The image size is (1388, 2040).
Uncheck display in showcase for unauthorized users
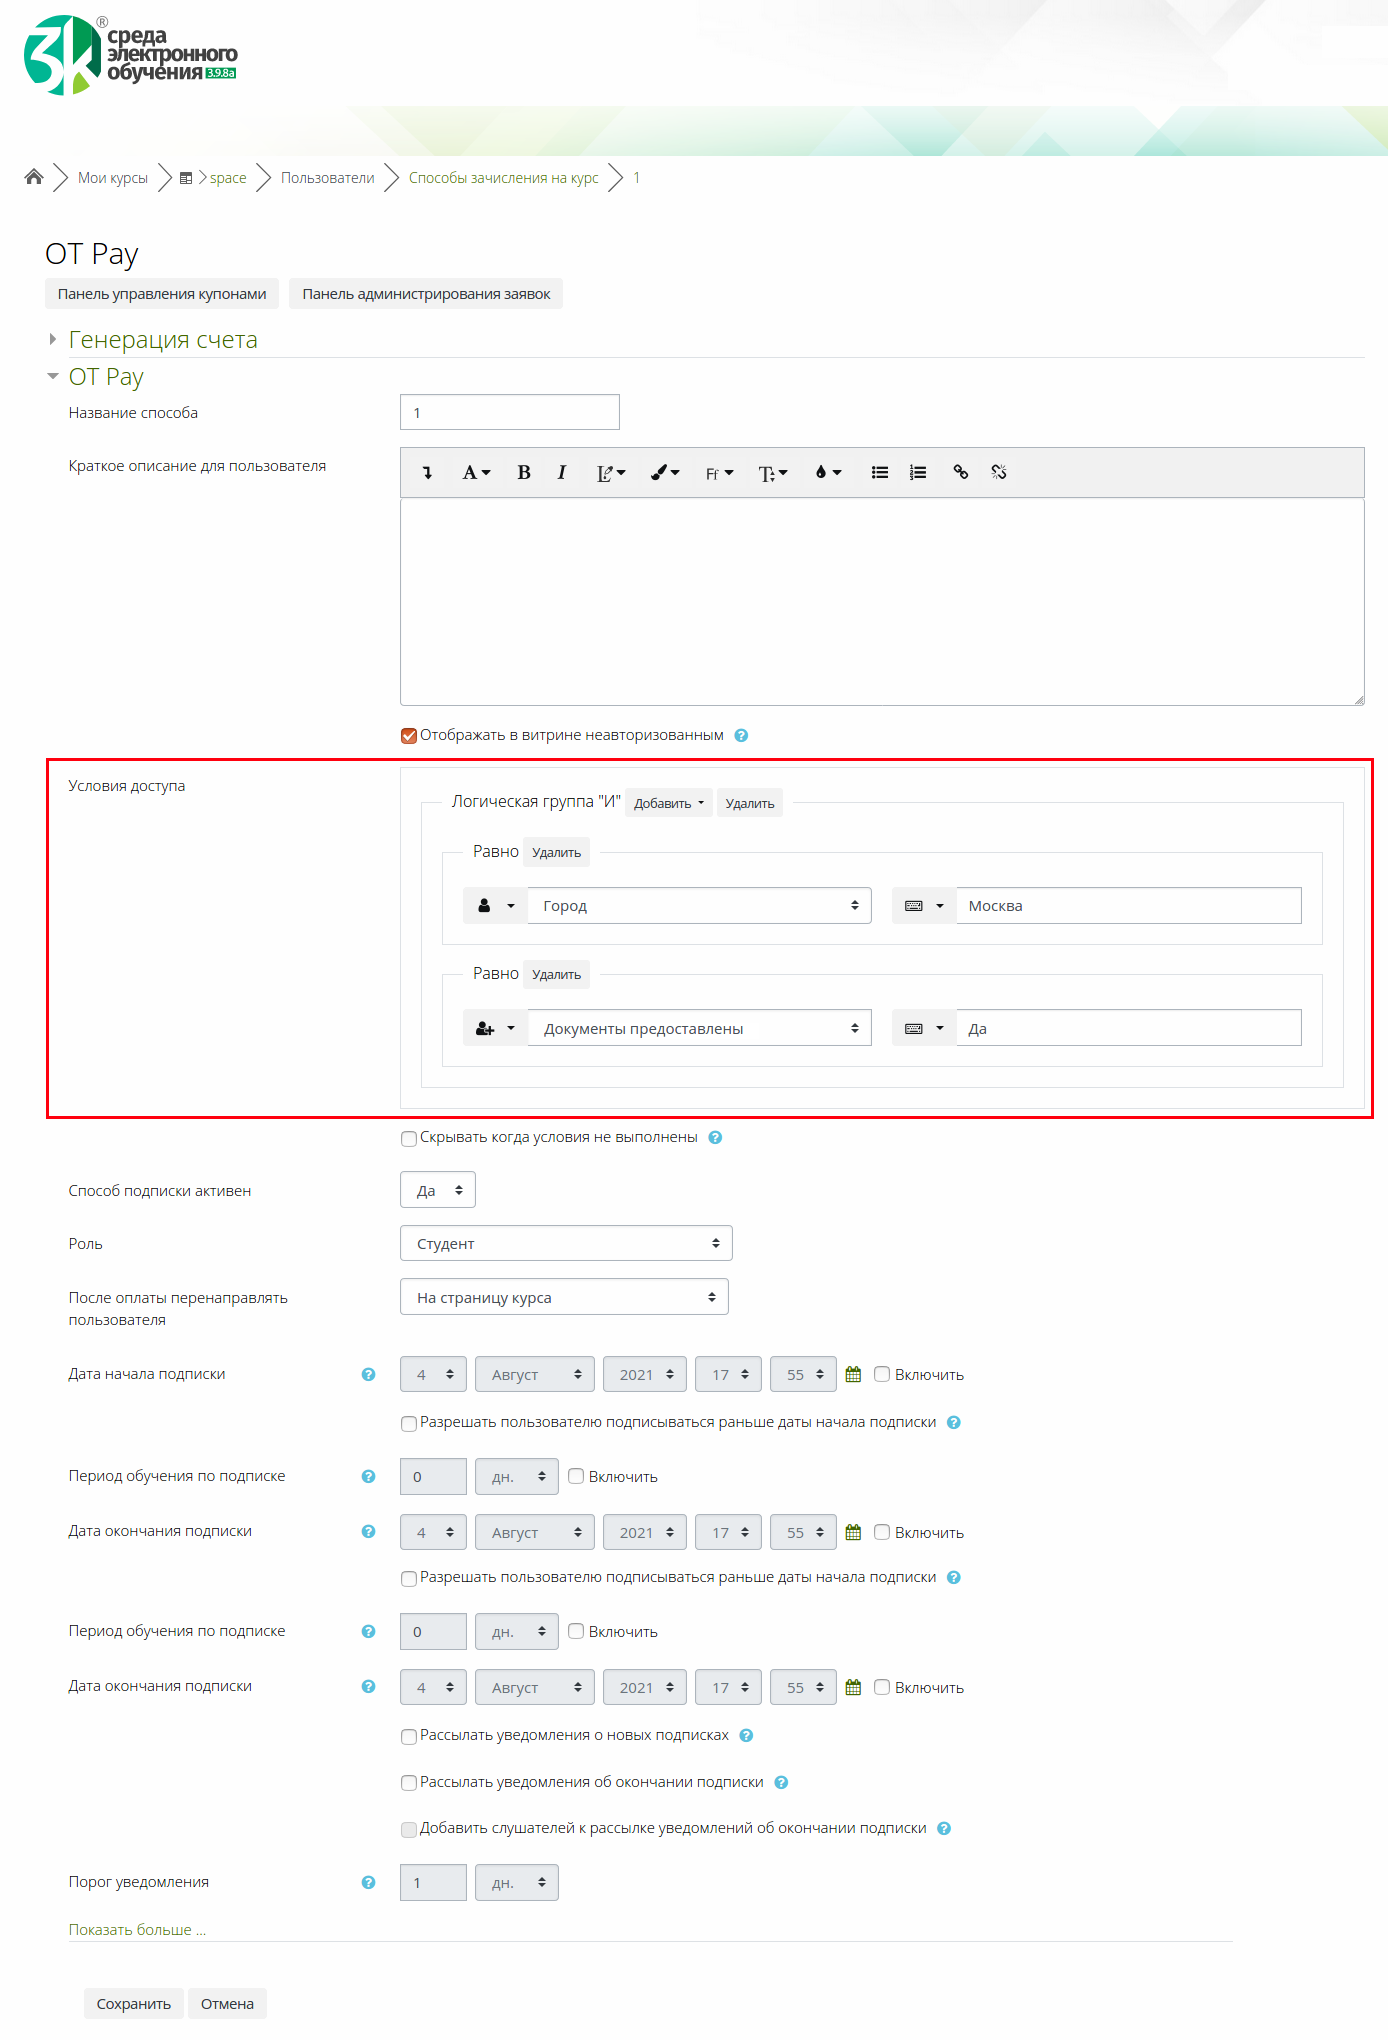click(409, 736)
